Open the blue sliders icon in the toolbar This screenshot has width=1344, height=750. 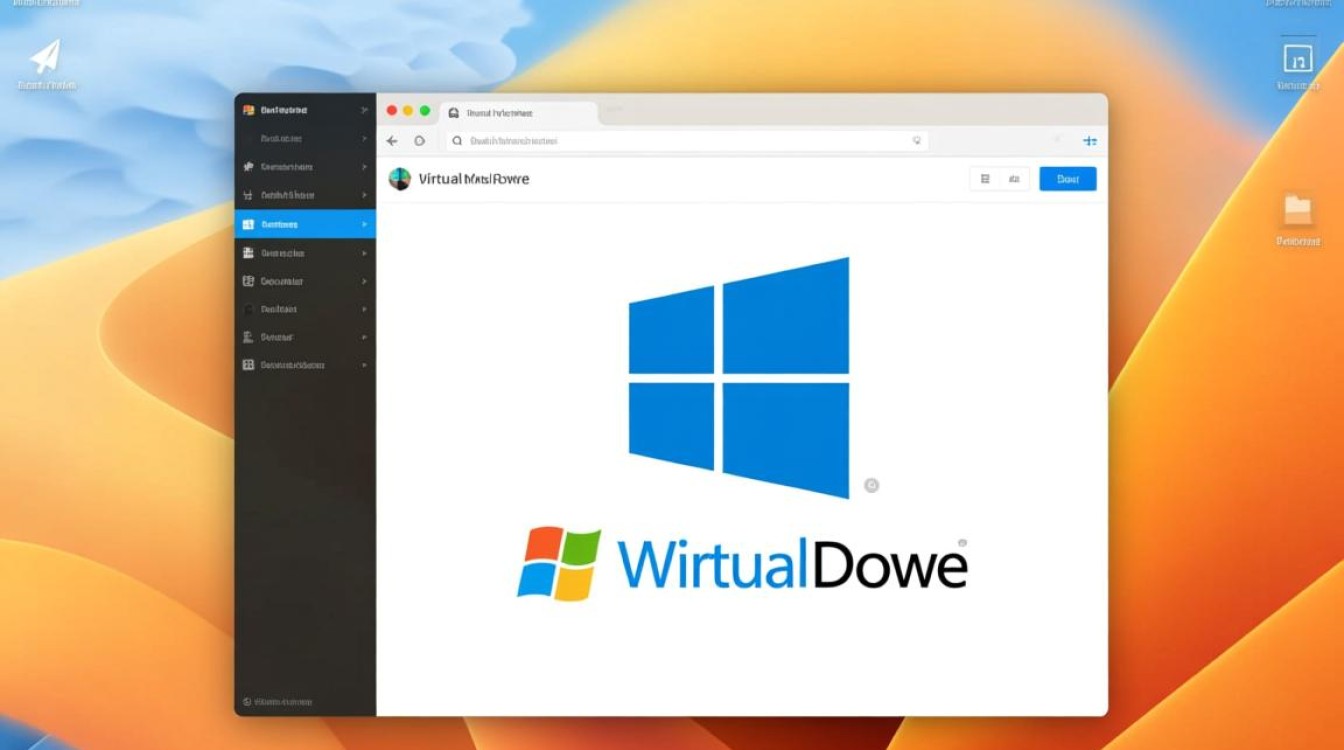(x=1090, y=141)
